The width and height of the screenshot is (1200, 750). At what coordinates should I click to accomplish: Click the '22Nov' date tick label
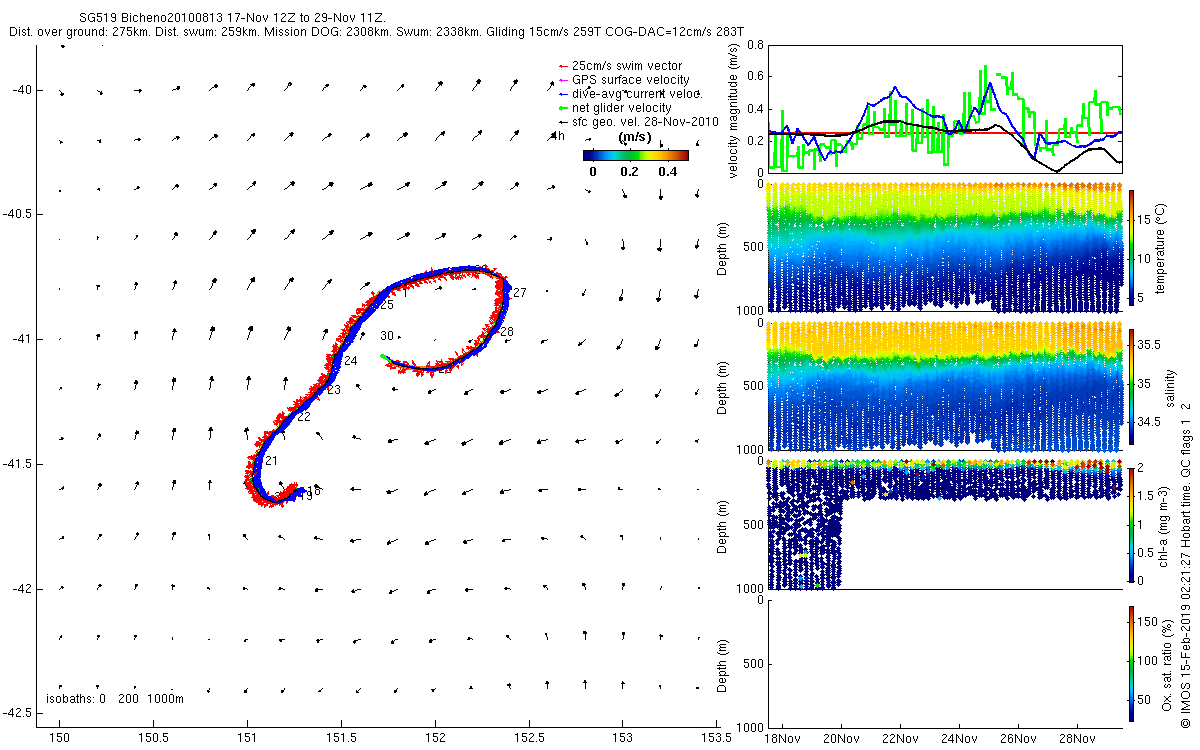900,738
